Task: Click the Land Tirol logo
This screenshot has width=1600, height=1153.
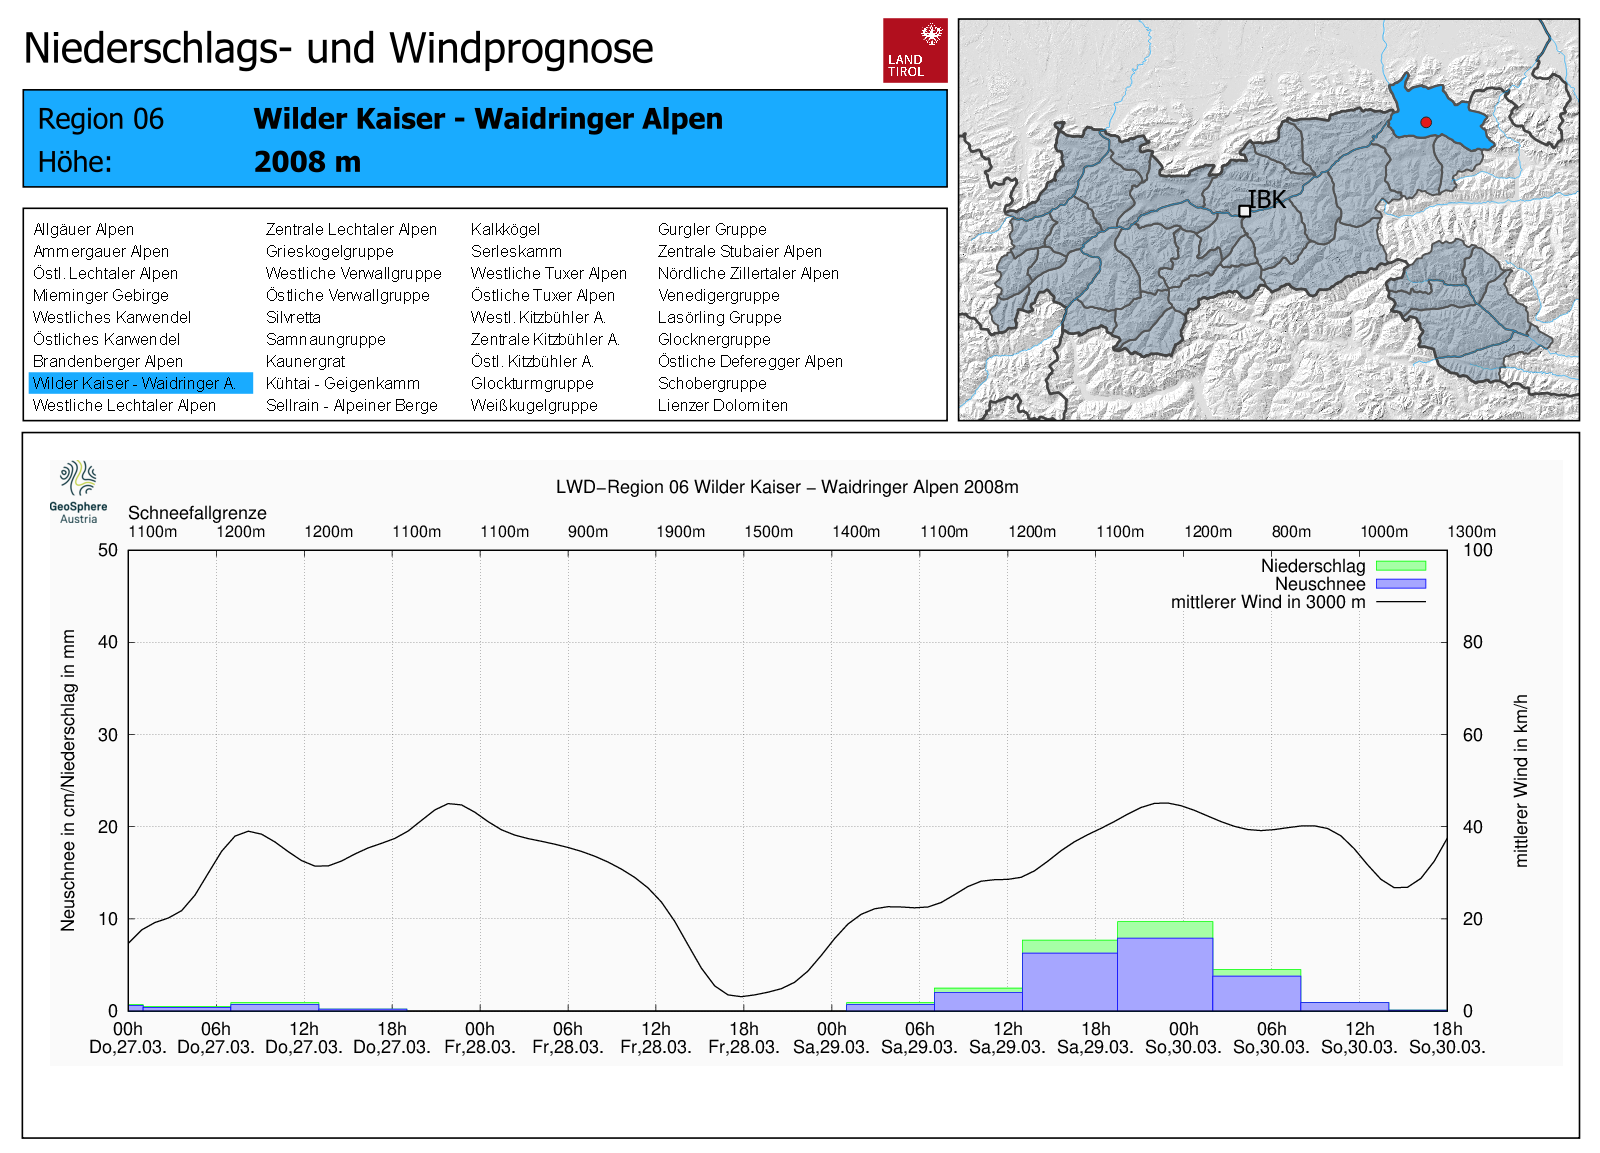Action: pos(915,50)
